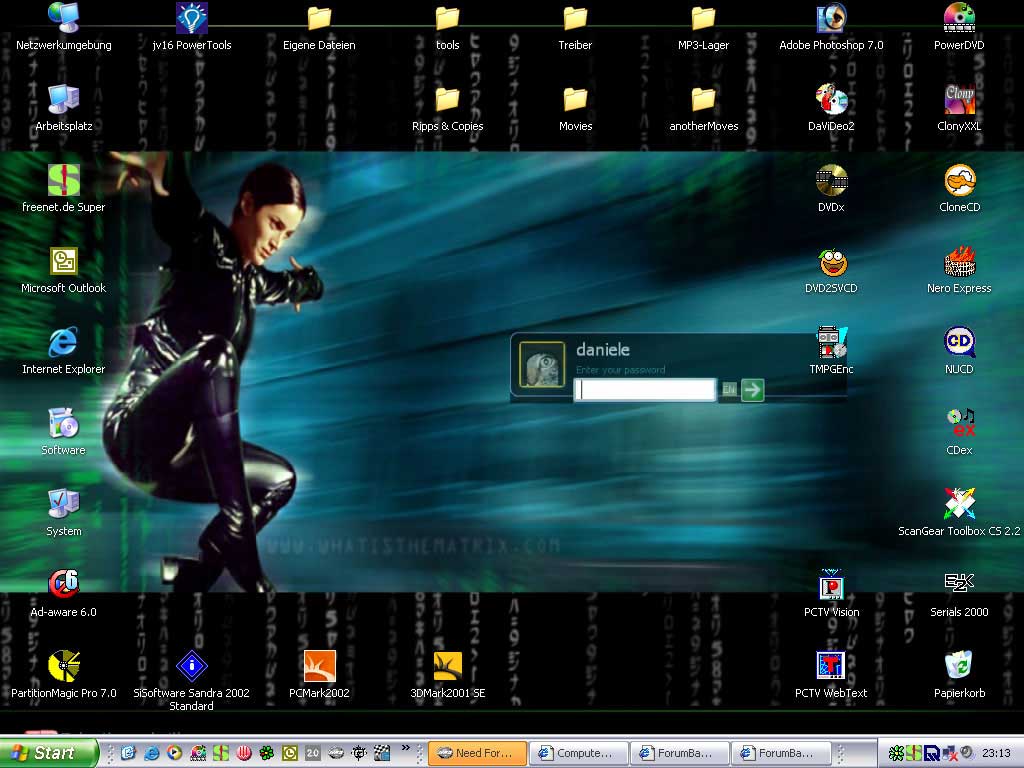Click the network disconnected tray icon
The image size is (1024, 768).
tap(949, 754)
